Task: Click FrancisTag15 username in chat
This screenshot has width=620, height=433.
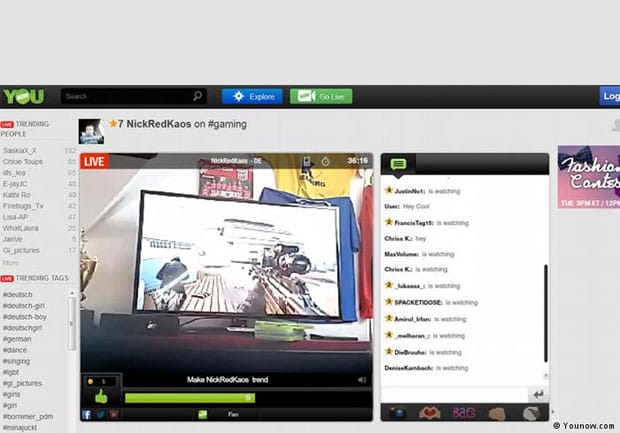Action: [x=414, y=223]
